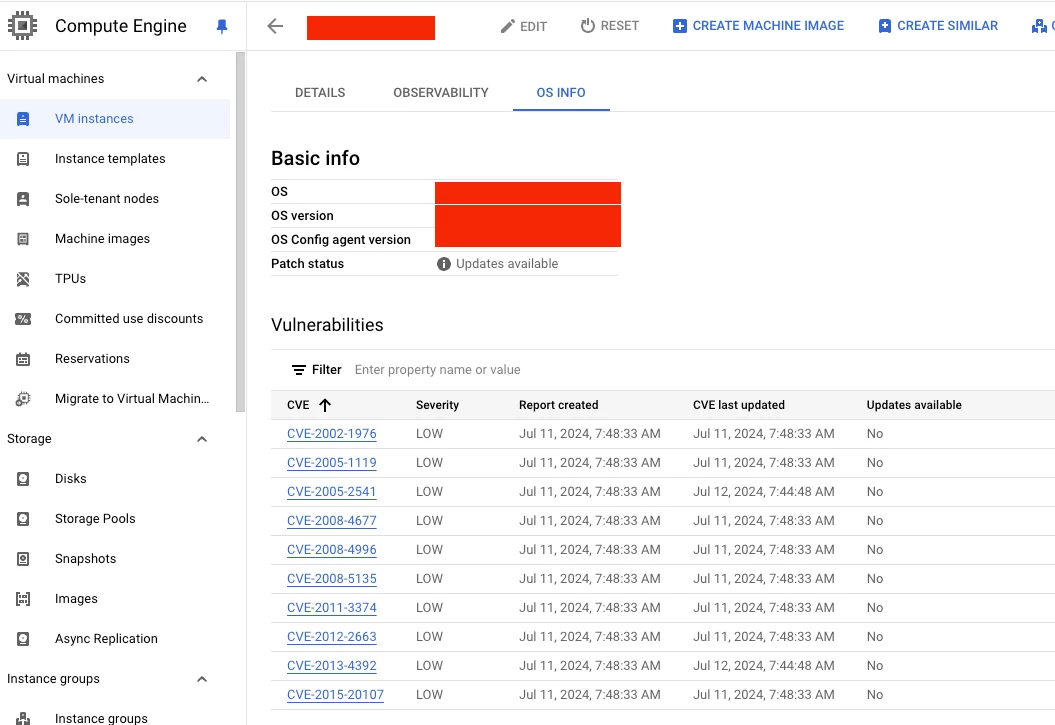Screen dimensions: 1055x725
Task: Click the Compute Engine chip icon
Action: (x=22, y=26)
